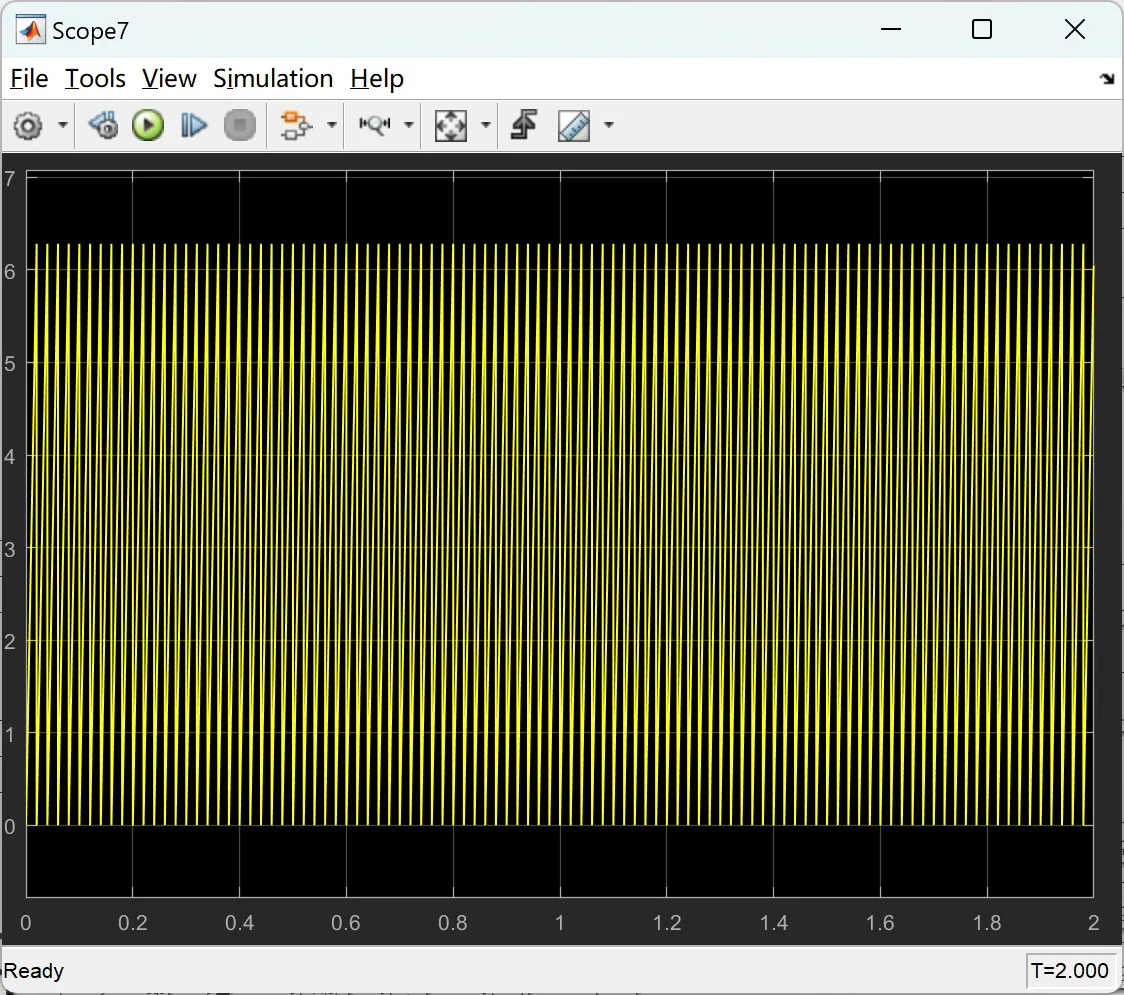Click the Scope7 window title
The image size is (1124, 995).
(90, 31)
